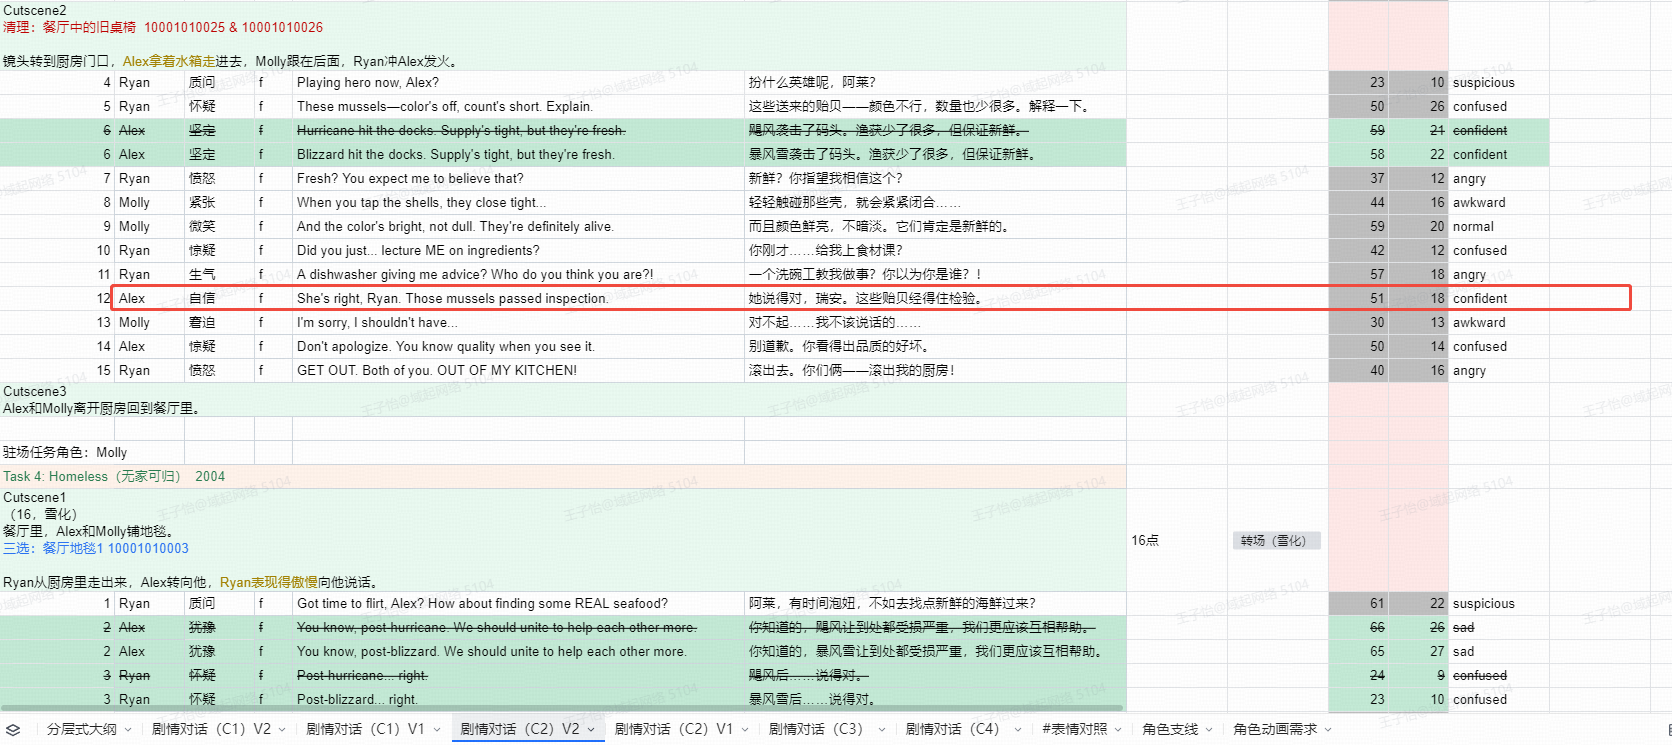
Task: Expand dropdown arrow on 剧情对话 (C2) V2 tab
Action: (591, 730)
